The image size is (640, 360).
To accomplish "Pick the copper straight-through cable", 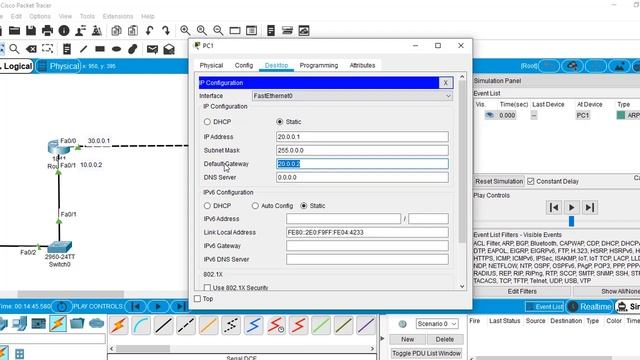I will click(164, 325).
